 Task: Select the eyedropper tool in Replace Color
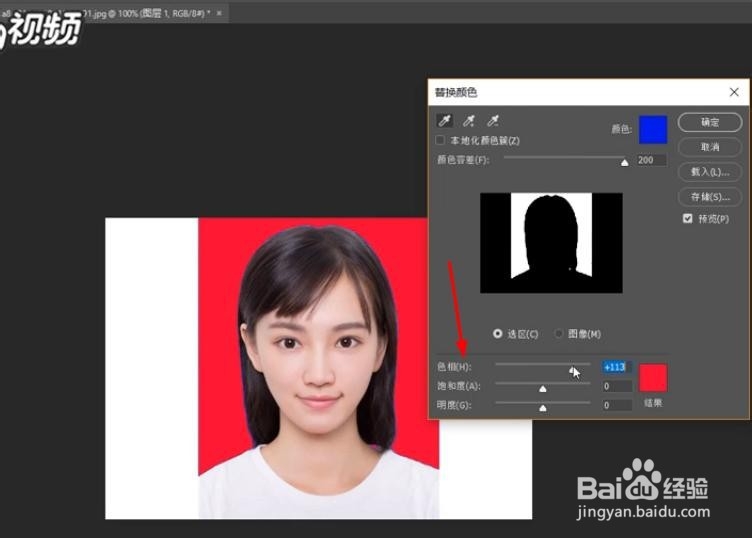click(445, 120)
